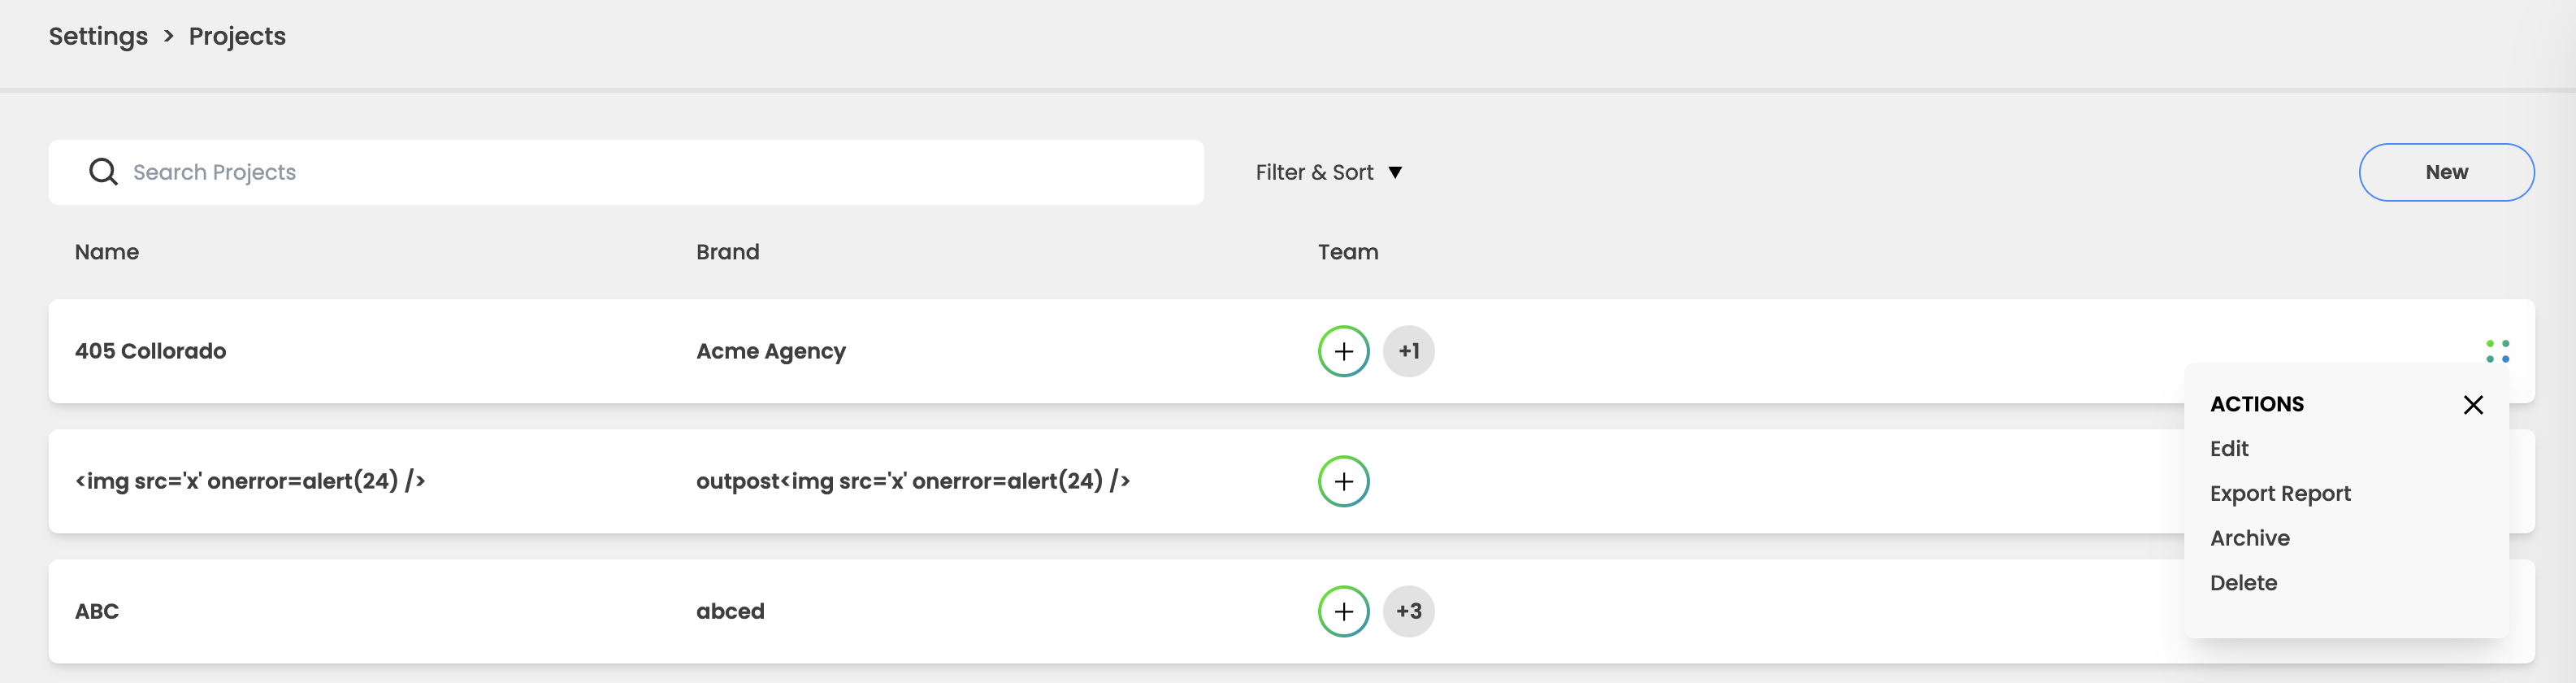Viewport: 2576px width, 683px height.
Task: Click the Acme Agency brand name
Action: pyautogui.click(x=770, y=351)
